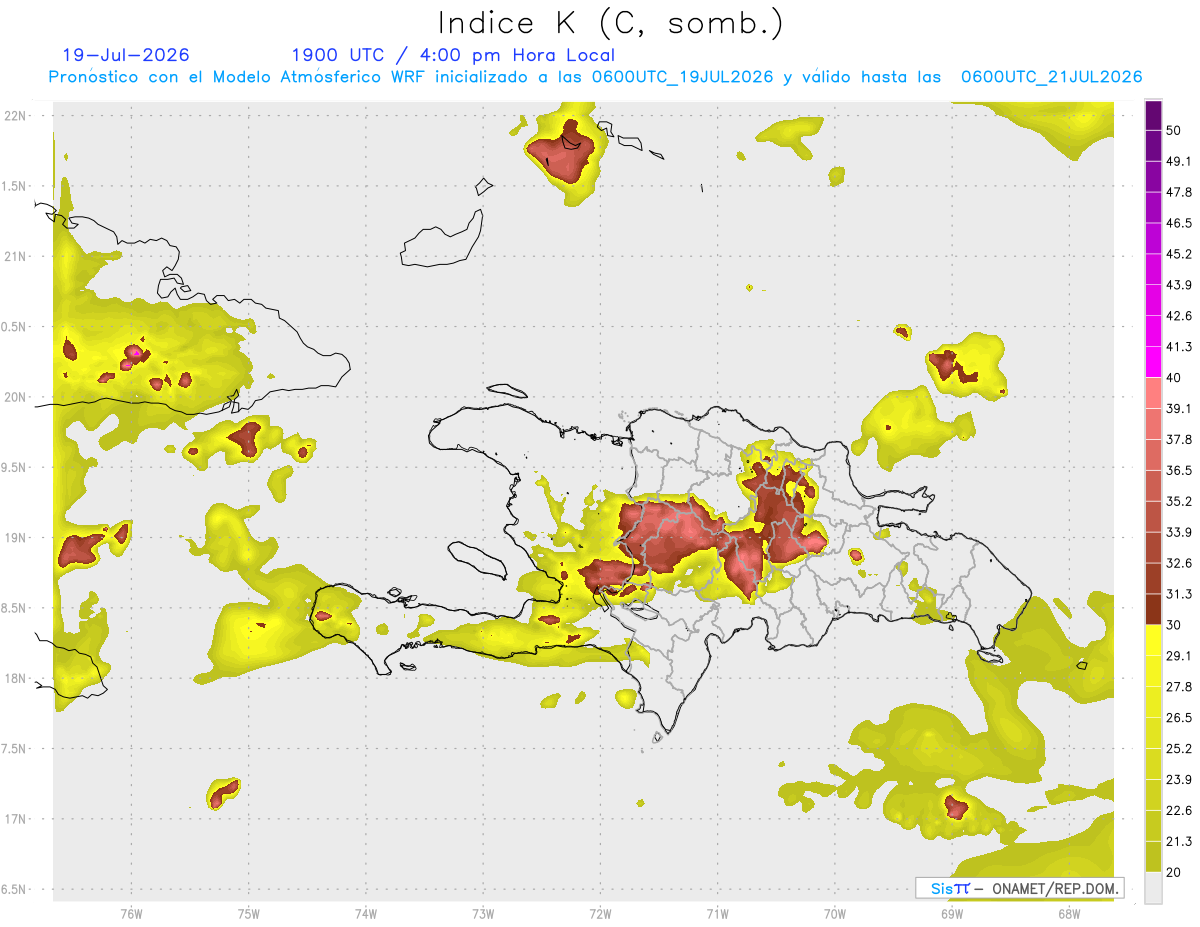The width and height of the screenshot is (1200, 927).
Task: Click the longitude axis label "73W"
Action: point(483,915)
